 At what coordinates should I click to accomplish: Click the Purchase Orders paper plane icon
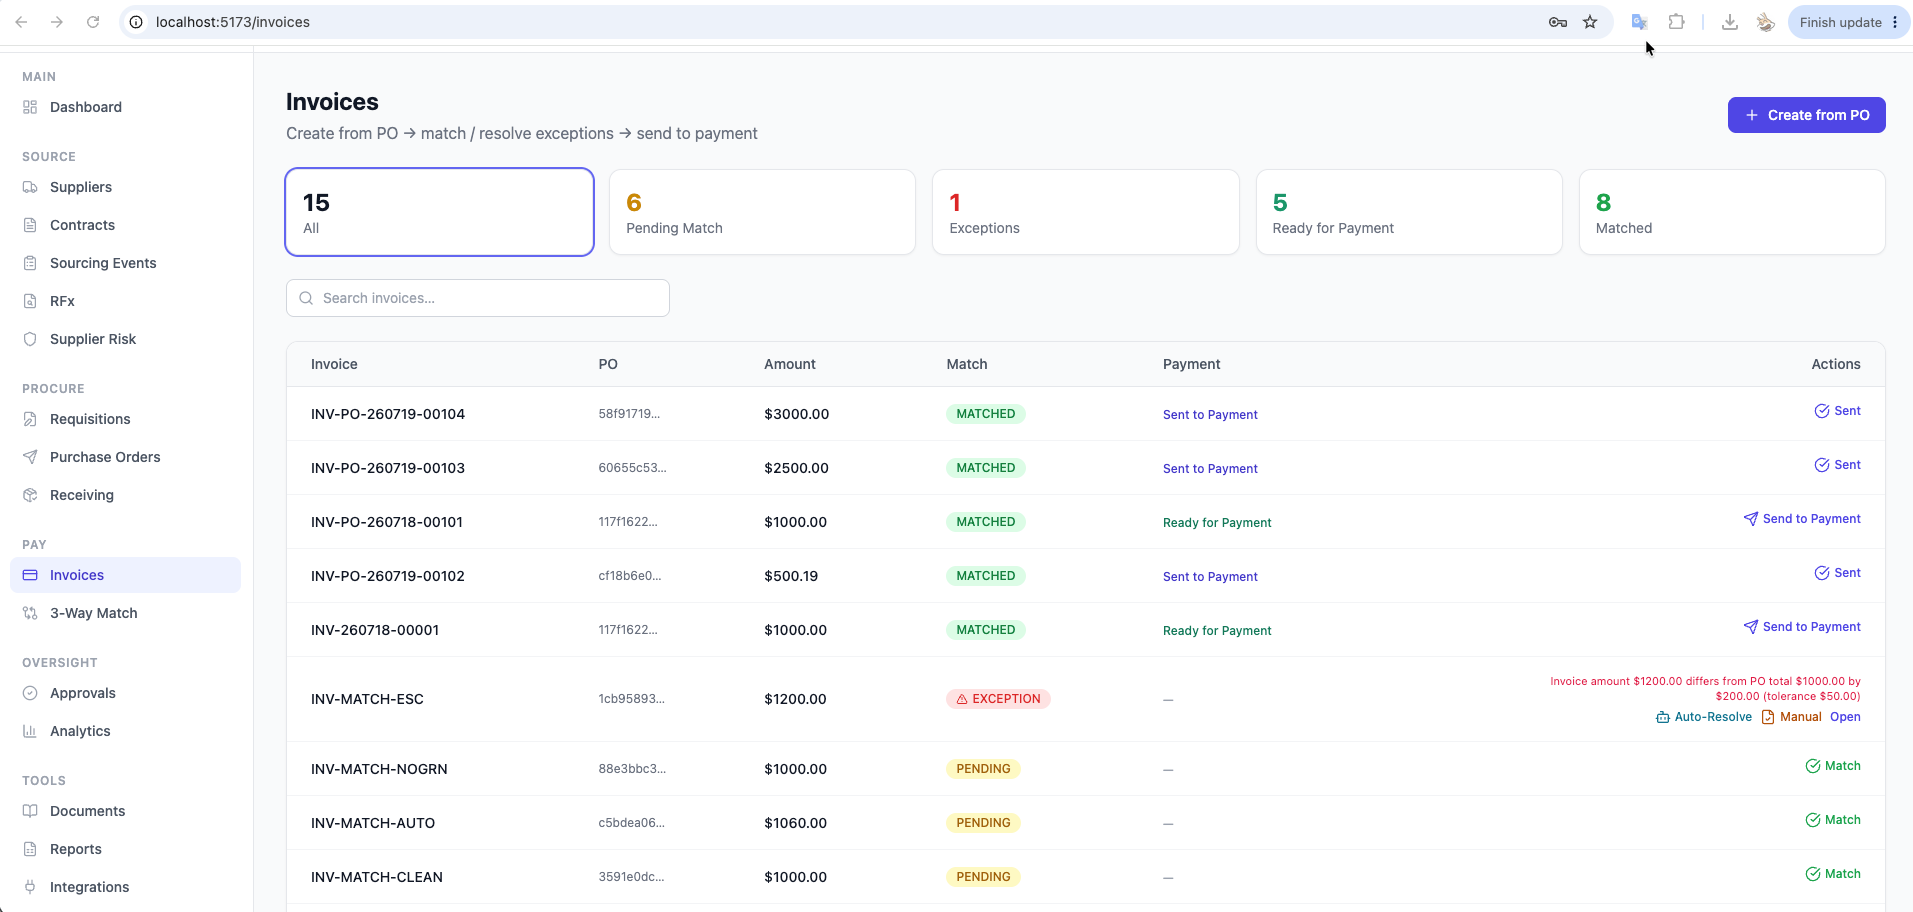(x=30, y=457)
